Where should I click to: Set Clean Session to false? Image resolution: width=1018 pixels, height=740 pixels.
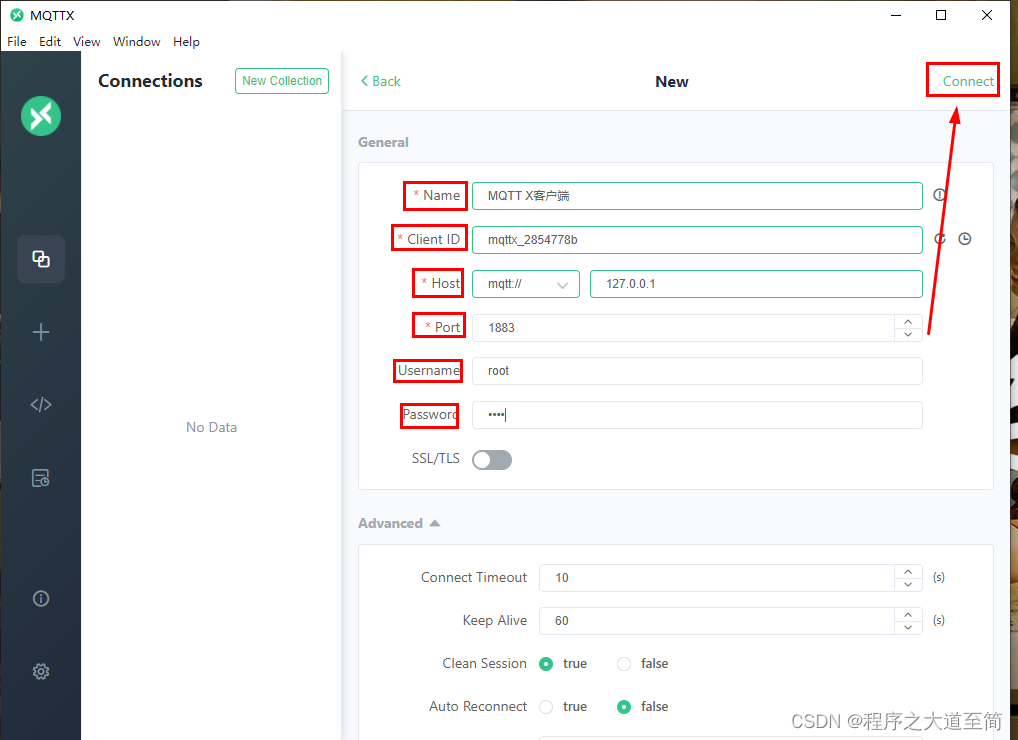624,663
